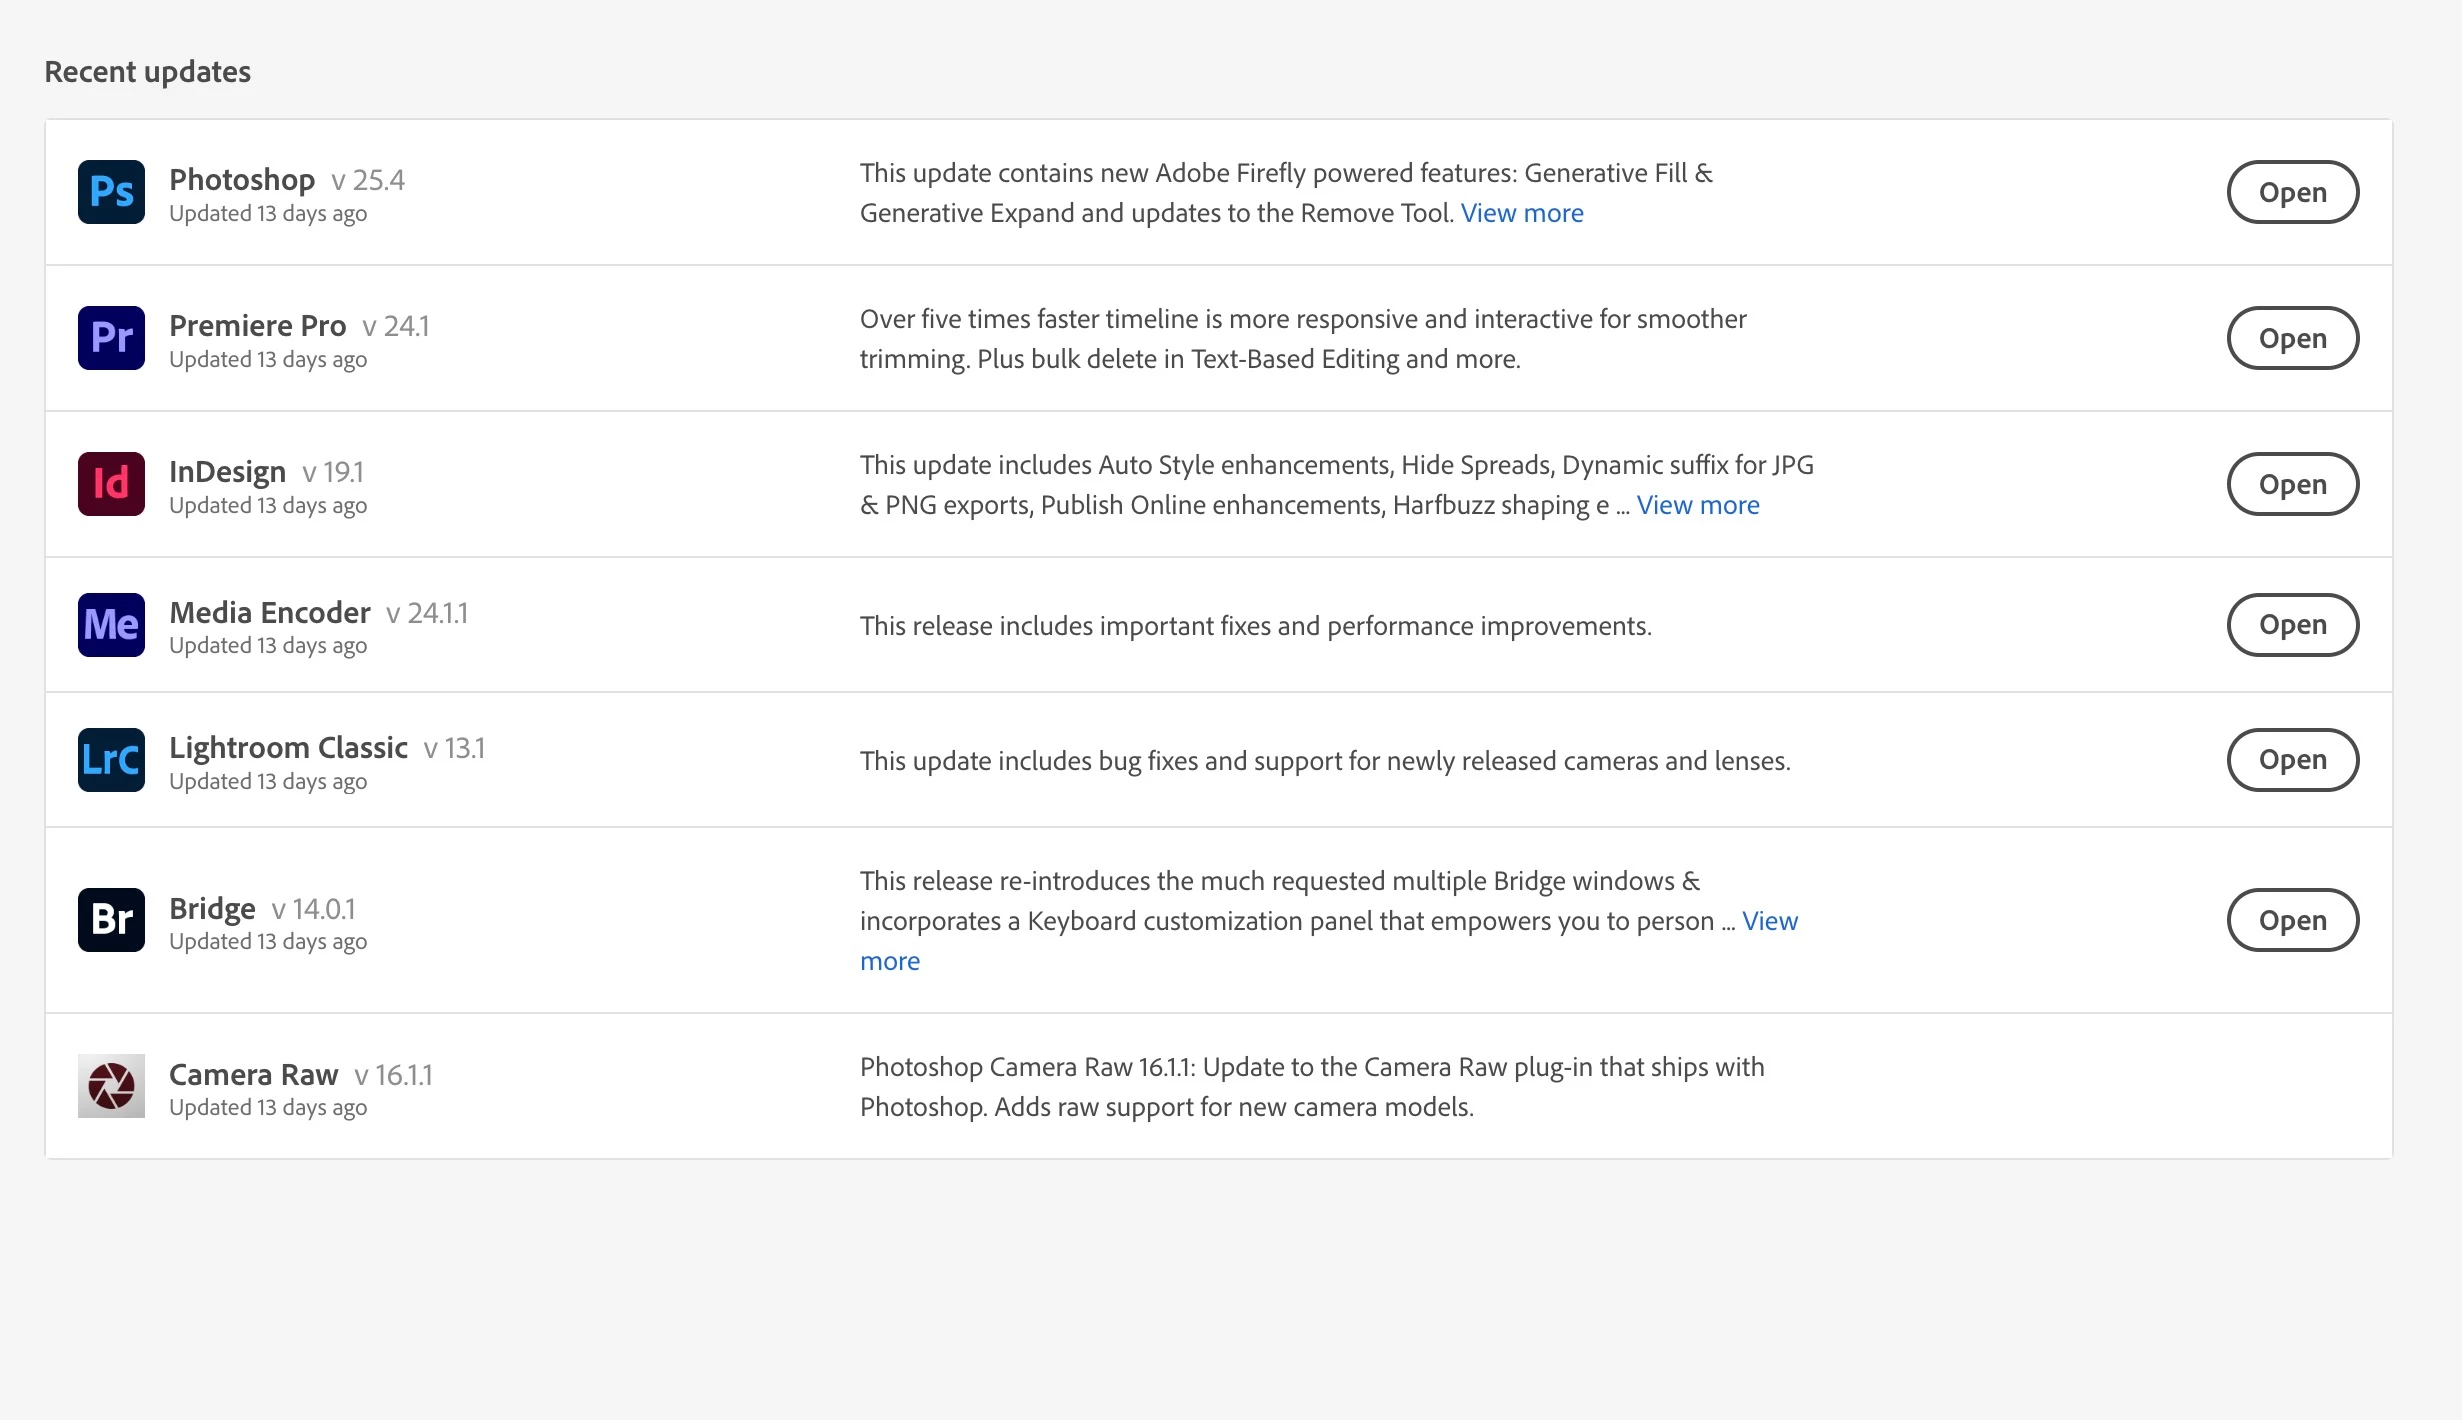Open Photoshop with its Open button

point(2292,192)
